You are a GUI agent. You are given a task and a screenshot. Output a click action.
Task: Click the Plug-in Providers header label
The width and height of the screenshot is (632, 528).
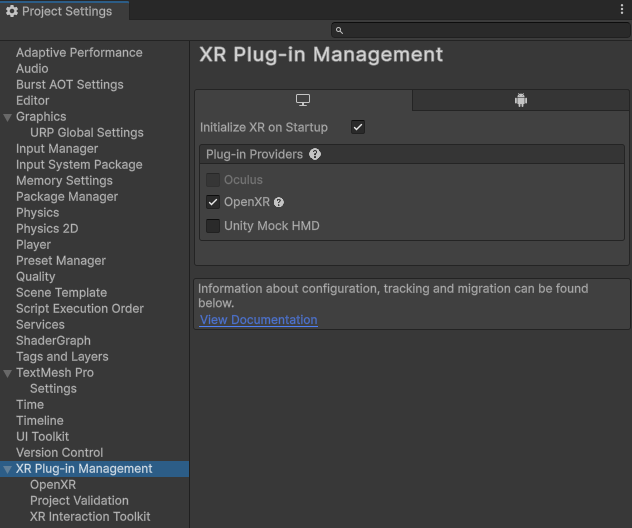254,154
